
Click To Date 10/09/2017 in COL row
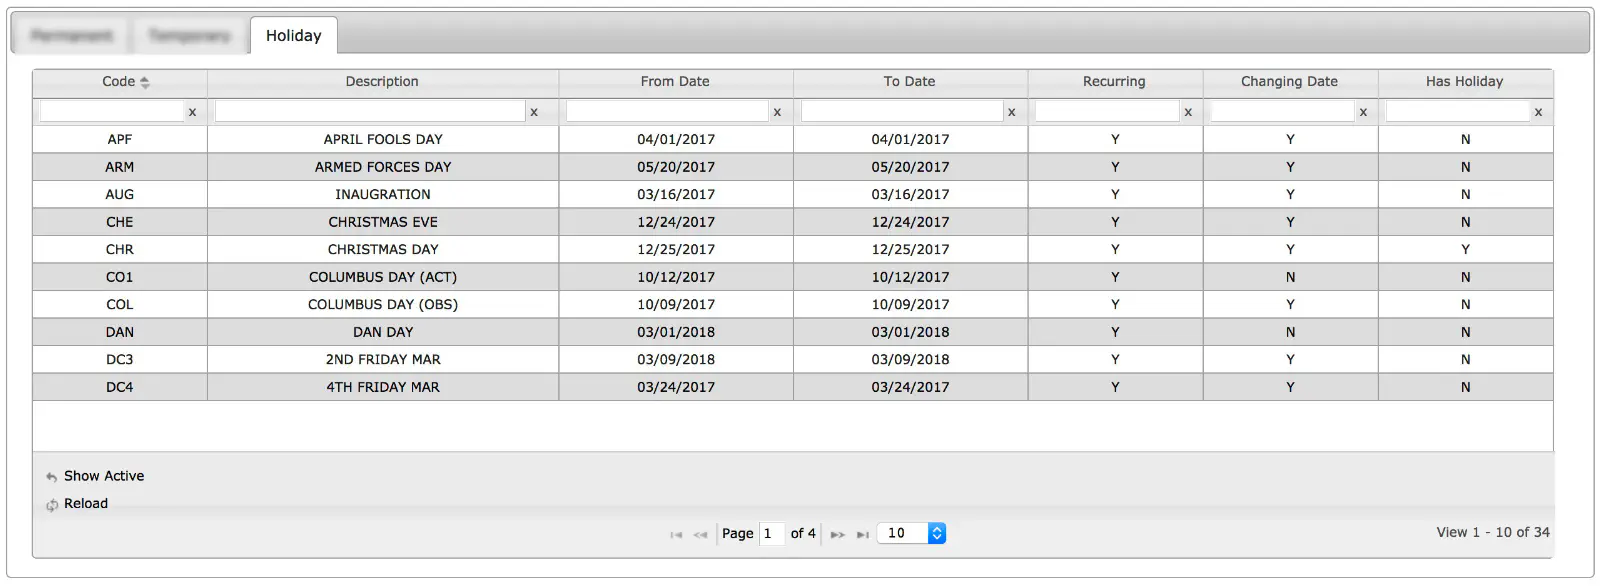pyautogui.click(x=910, y=304)
